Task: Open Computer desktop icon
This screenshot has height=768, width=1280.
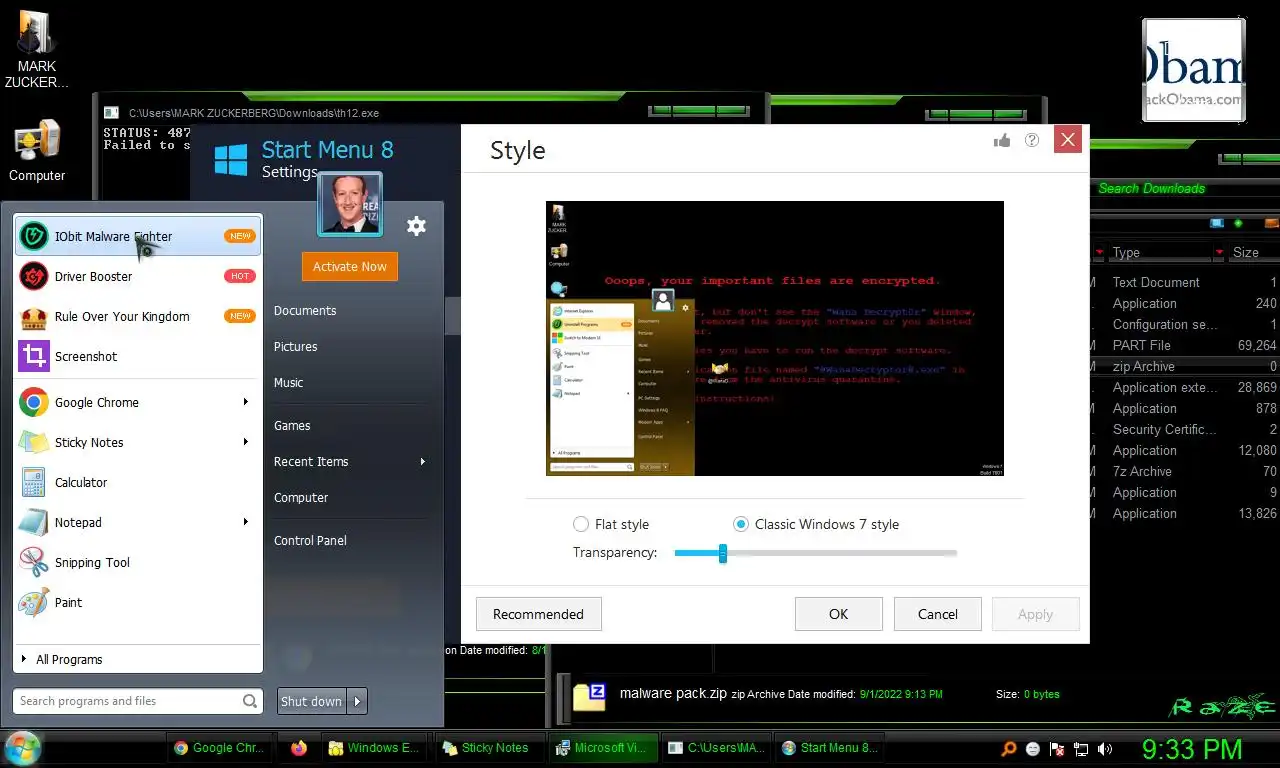Action: click(37, 151)
